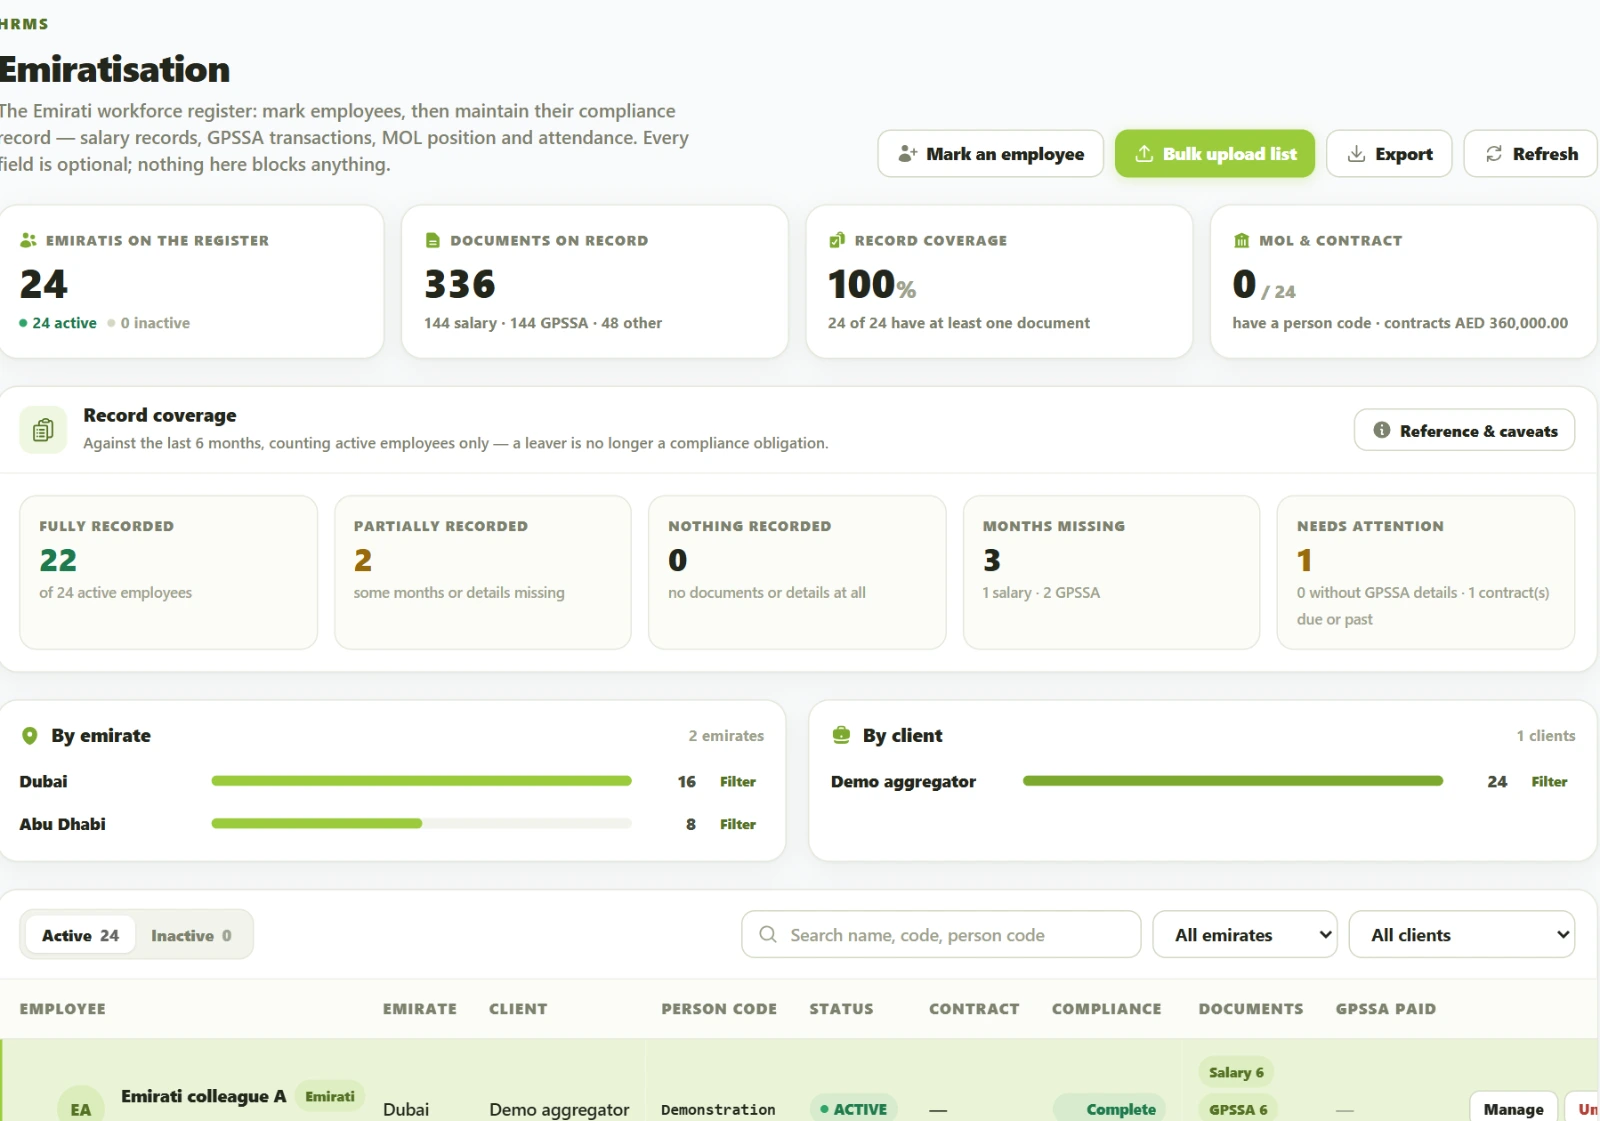Image resolution: width=1600 pixels, height=1121 pixels.
Task: Click the briefcase icon beside By client
Action: (x=841, y=735)
